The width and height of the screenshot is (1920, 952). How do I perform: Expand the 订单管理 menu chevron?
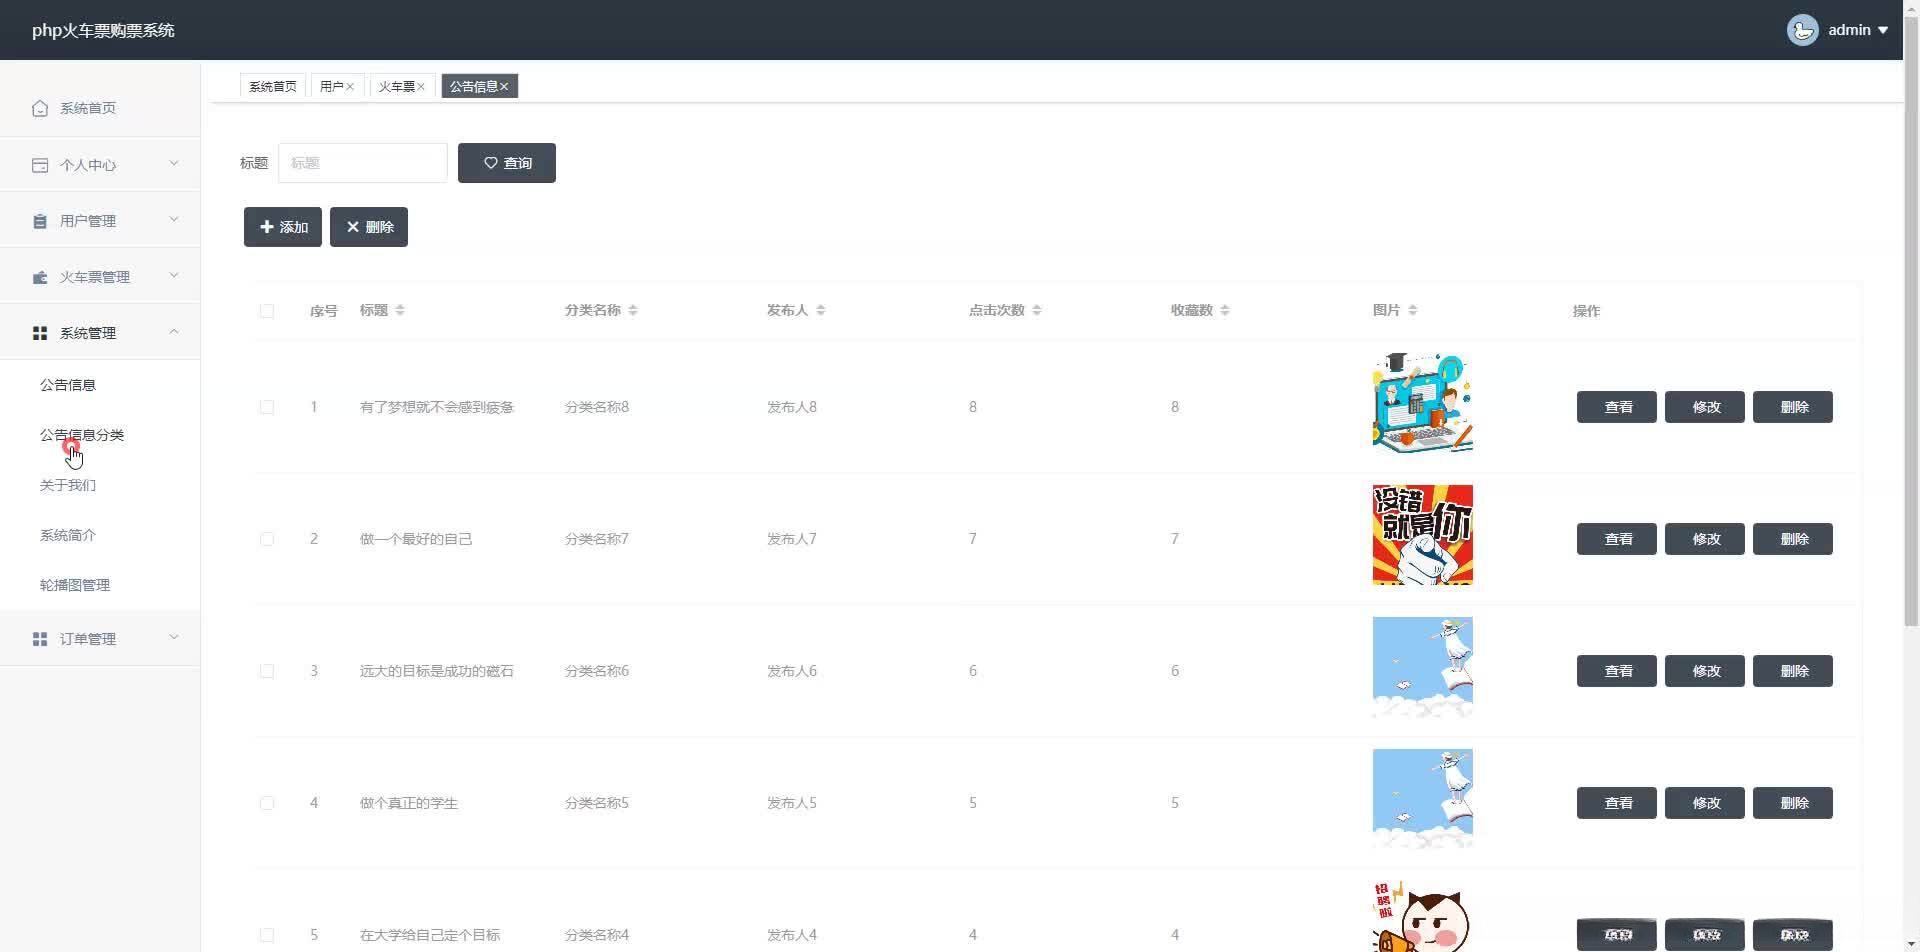point(173,637)
